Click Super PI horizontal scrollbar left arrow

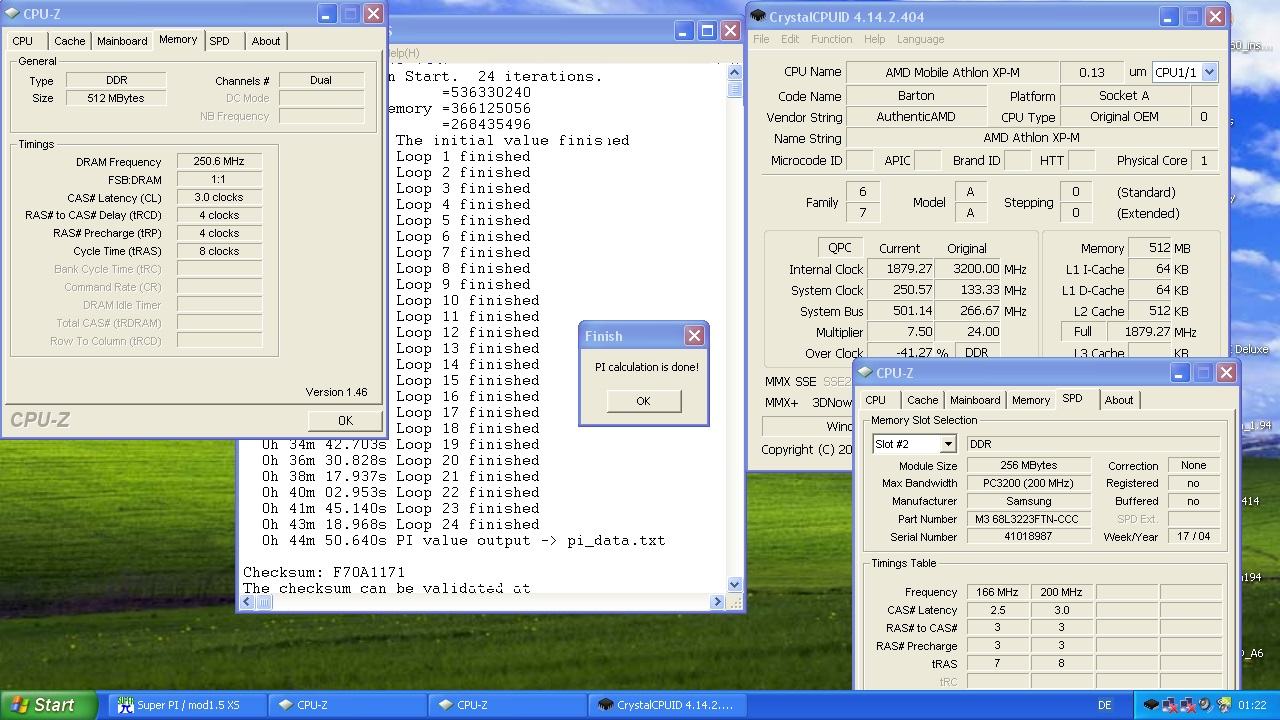tap(249, 601)
